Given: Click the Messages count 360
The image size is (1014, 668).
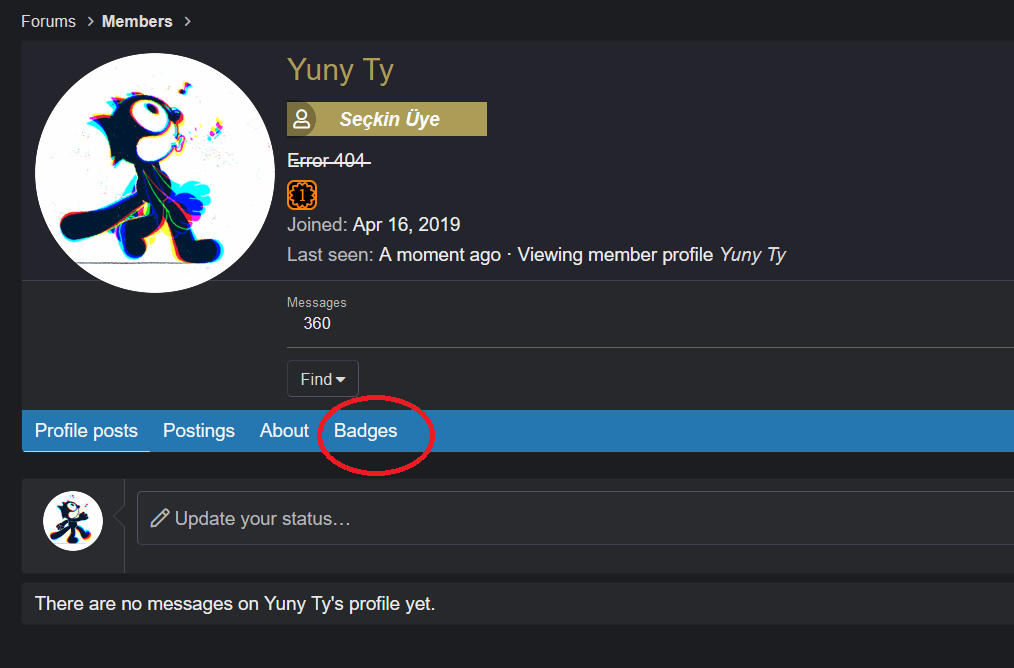Looking at the screenshot, I should (317, 323).
